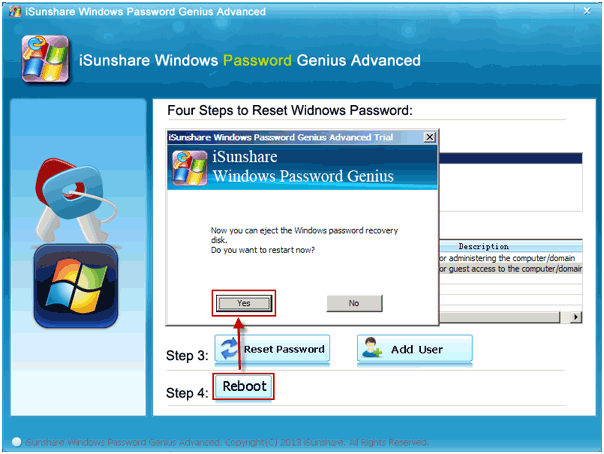Viewport: 604px width, 454px height.
Task: Click the round icon beside copyright text
Action: coord(17,442)
